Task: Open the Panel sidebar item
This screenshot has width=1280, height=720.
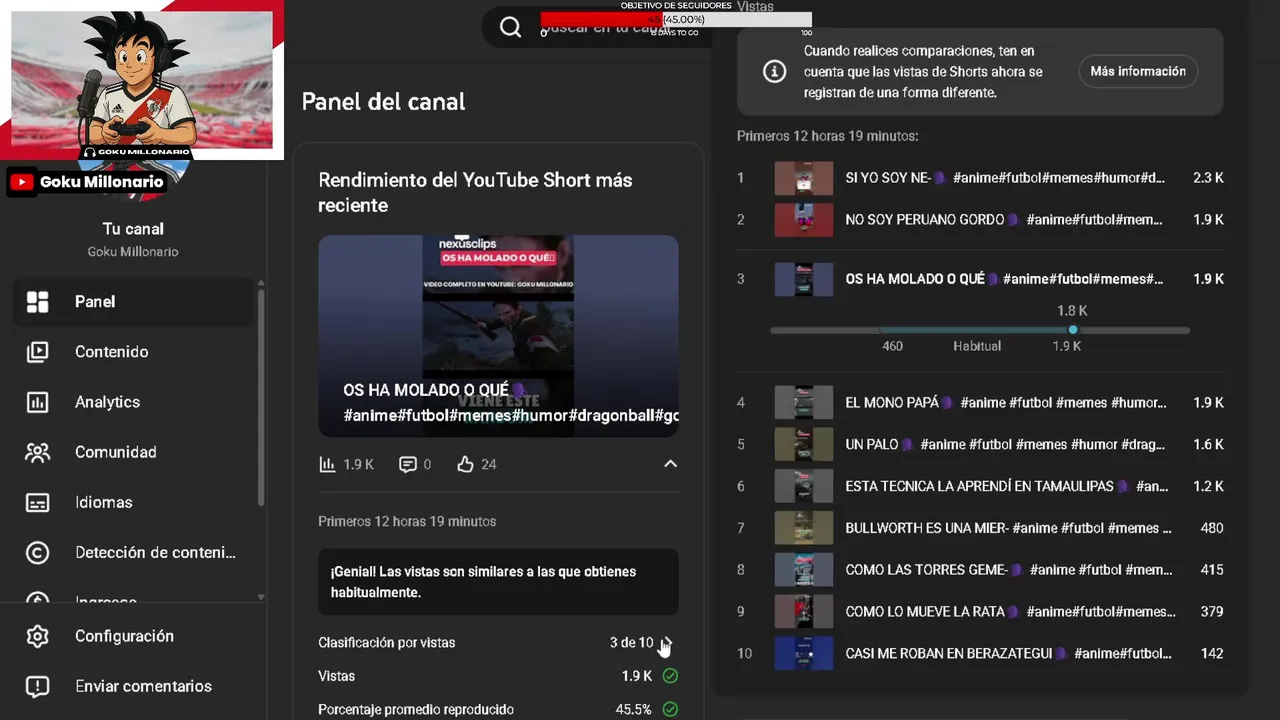Action: tap(133, 302)
